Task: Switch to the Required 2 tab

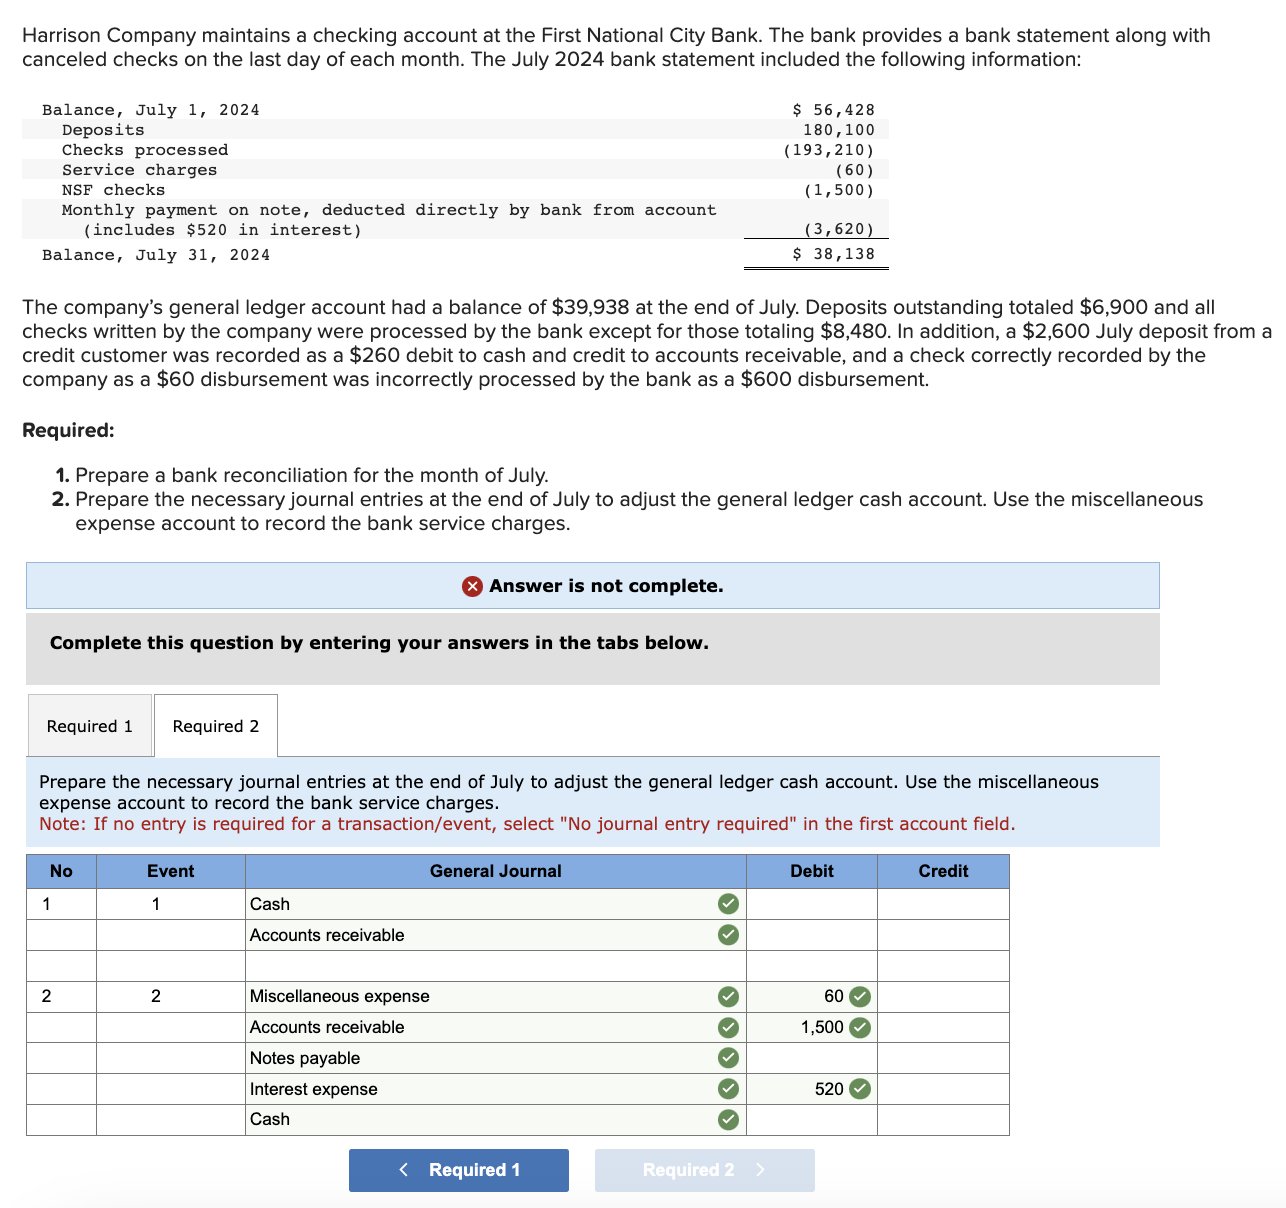Action: 216,726
